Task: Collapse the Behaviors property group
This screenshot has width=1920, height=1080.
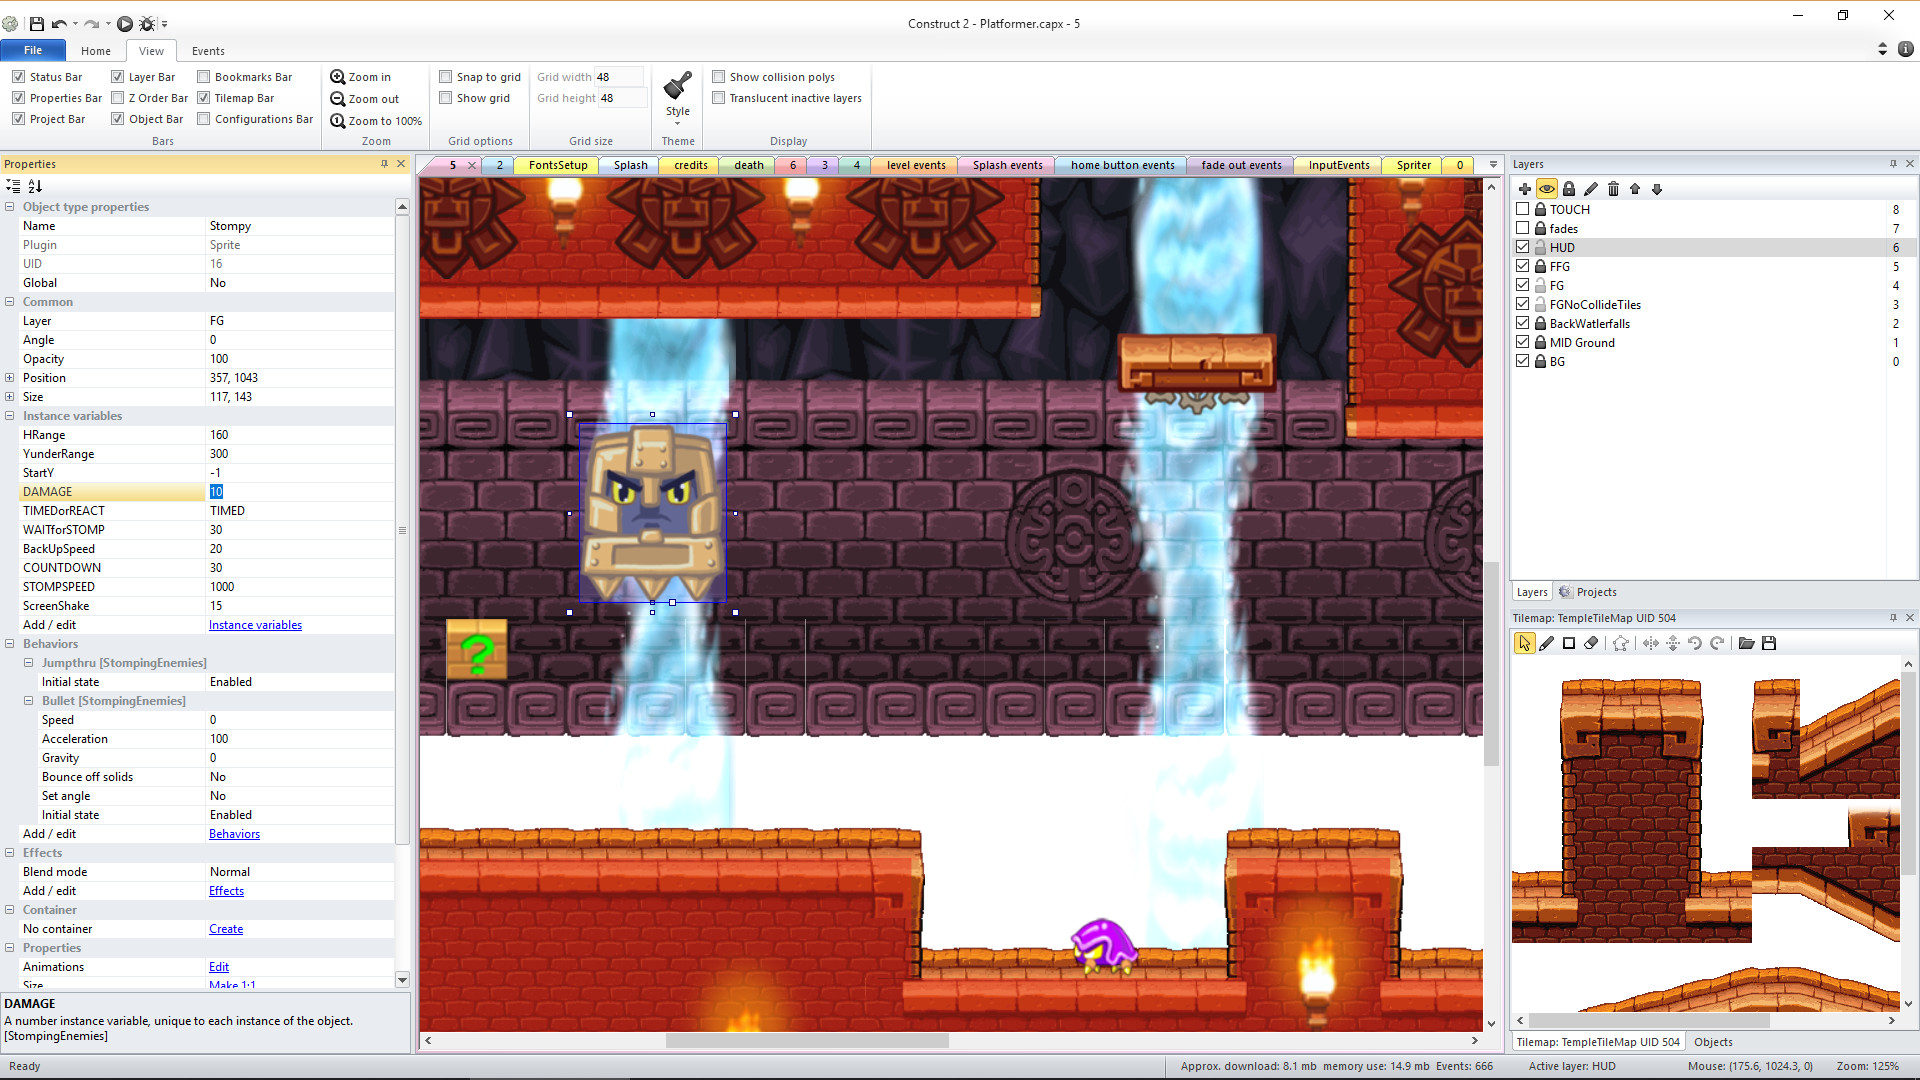Action: coord(9,644)
